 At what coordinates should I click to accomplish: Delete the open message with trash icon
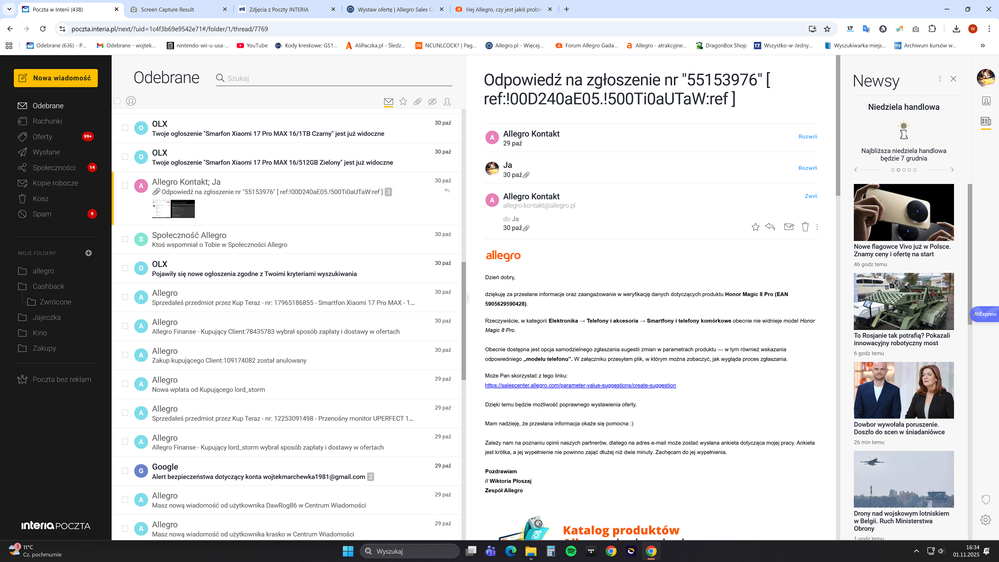coord(804,227)
